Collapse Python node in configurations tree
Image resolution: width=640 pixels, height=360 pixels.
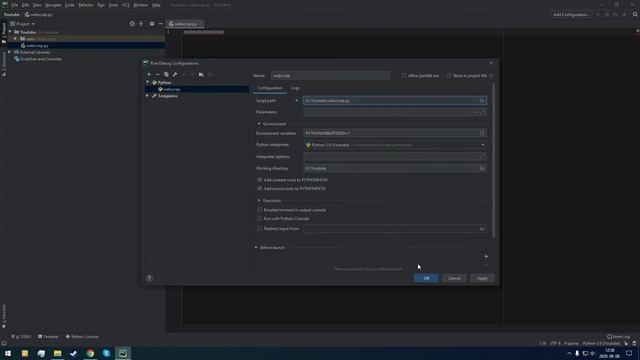(x=148, y=82)
